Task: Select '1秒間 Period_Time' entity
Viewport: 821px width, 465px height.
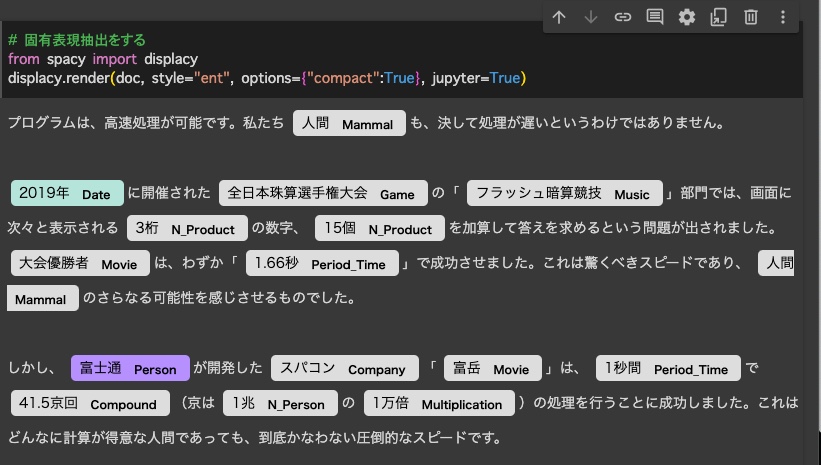Action: click(668, 368)
